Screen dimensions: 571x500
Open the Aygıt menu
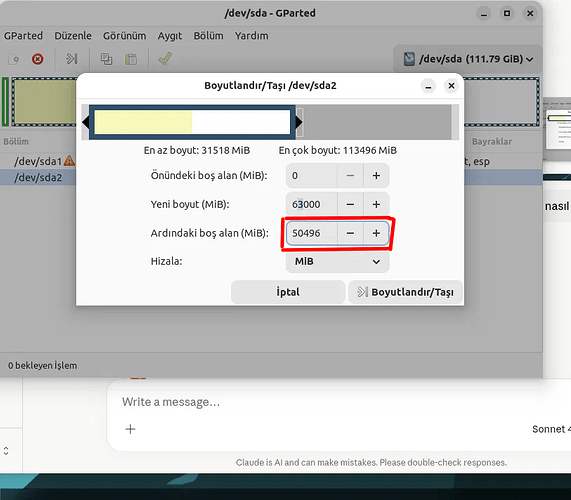pyautogui.click(x=170, y=36)
